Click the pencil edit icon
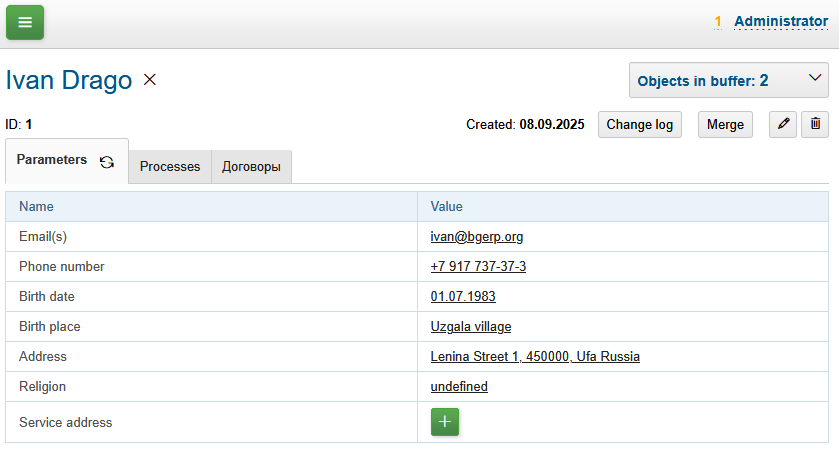839x455 pixels. coord(783,124)
